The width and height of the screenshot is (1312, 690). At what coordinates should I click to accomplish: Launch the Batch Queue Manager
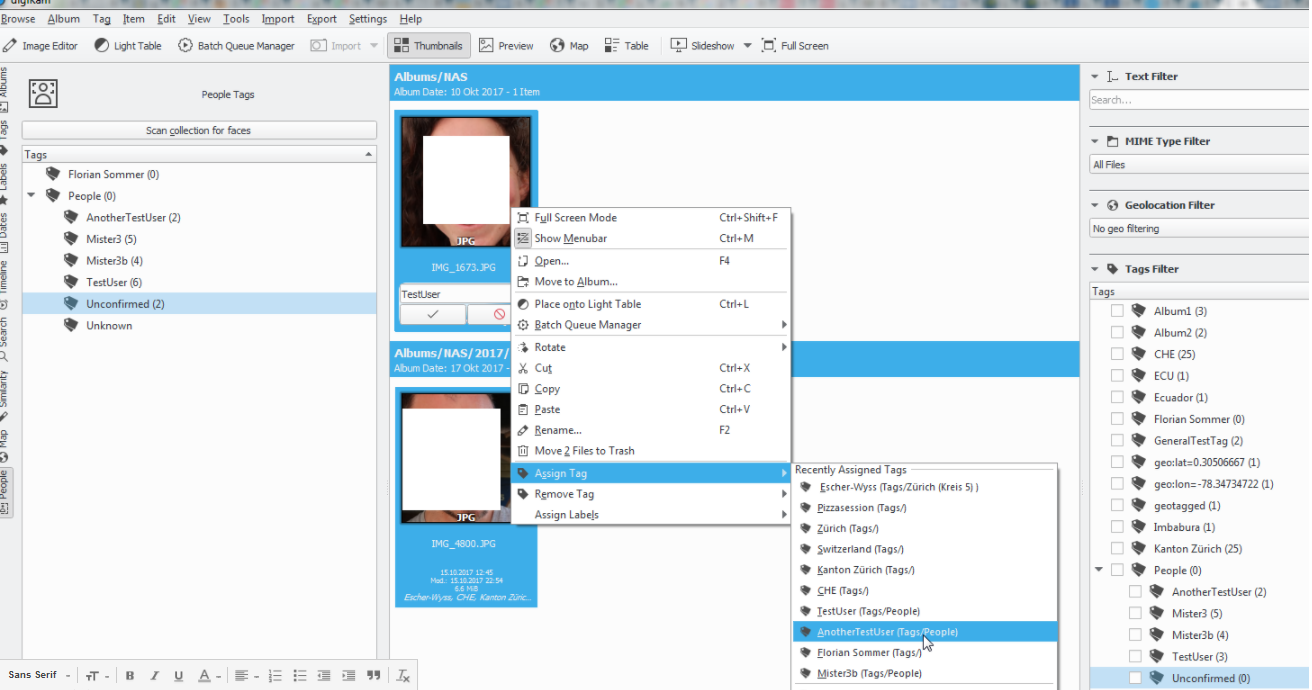(x=236, y=46)
